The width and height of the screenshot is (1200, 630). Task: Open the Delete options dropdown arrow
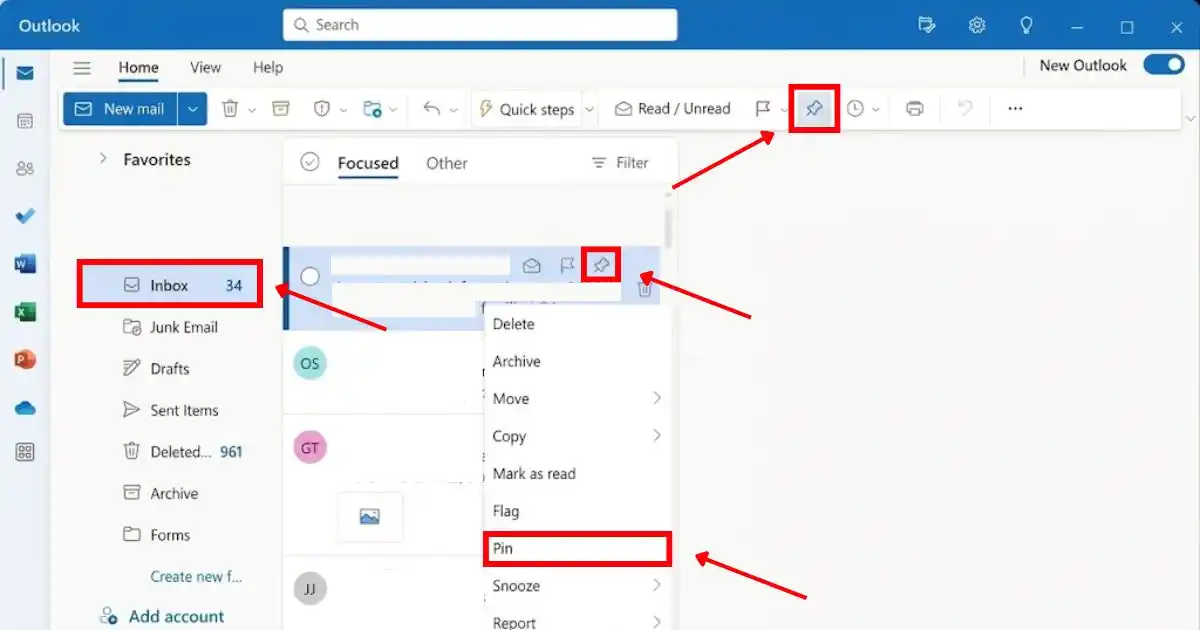point(252,110)
